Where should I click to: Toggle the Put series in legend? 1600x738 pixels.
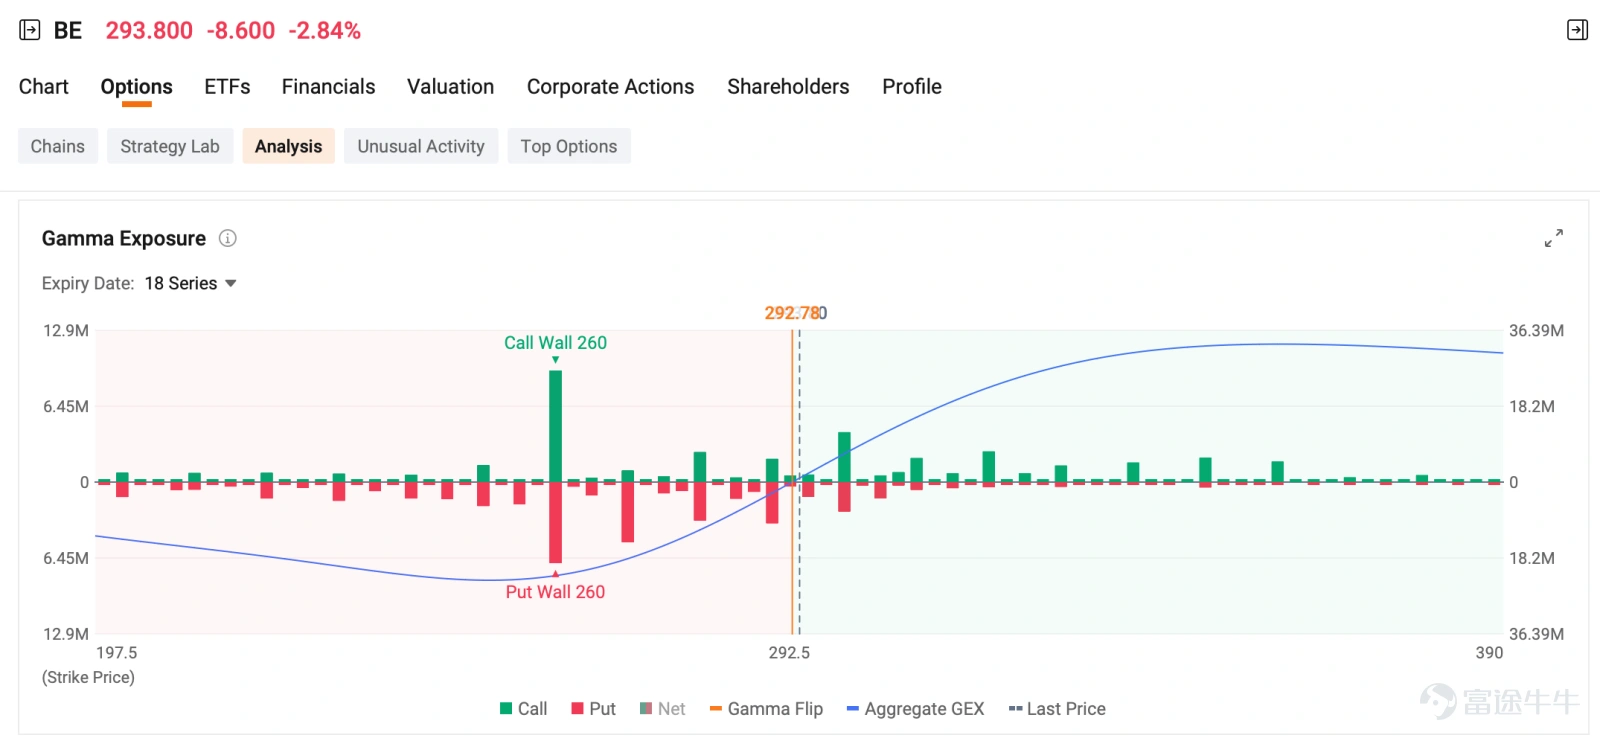[593, 709]
